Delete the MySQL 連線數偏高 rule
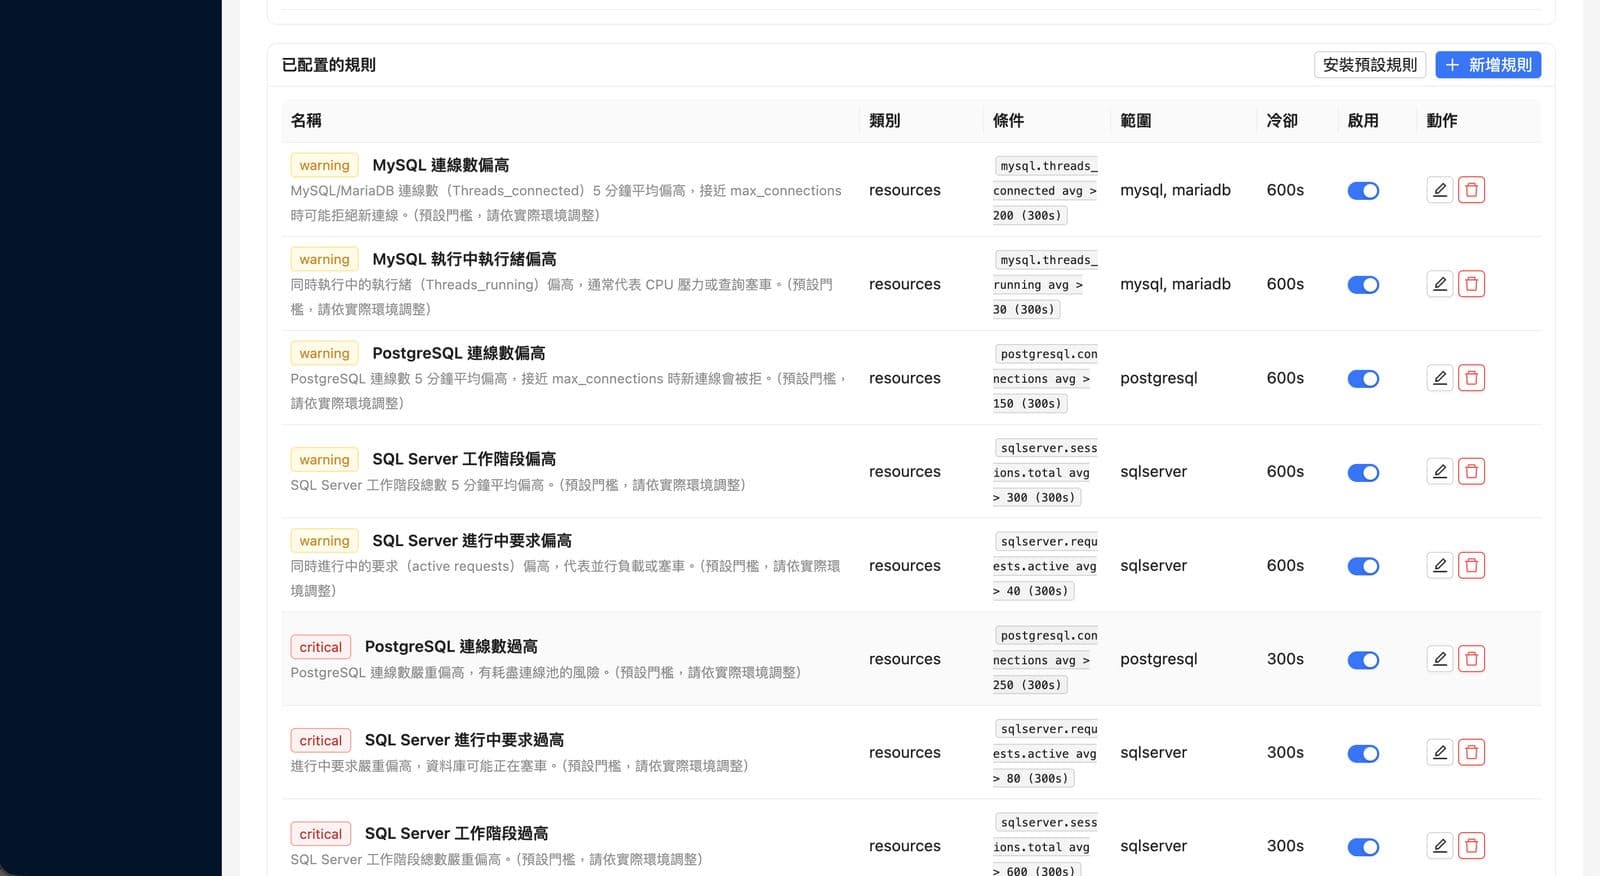Image resolution: width=1600 pixels, height=876 pixels. (x=1471, y=190)
